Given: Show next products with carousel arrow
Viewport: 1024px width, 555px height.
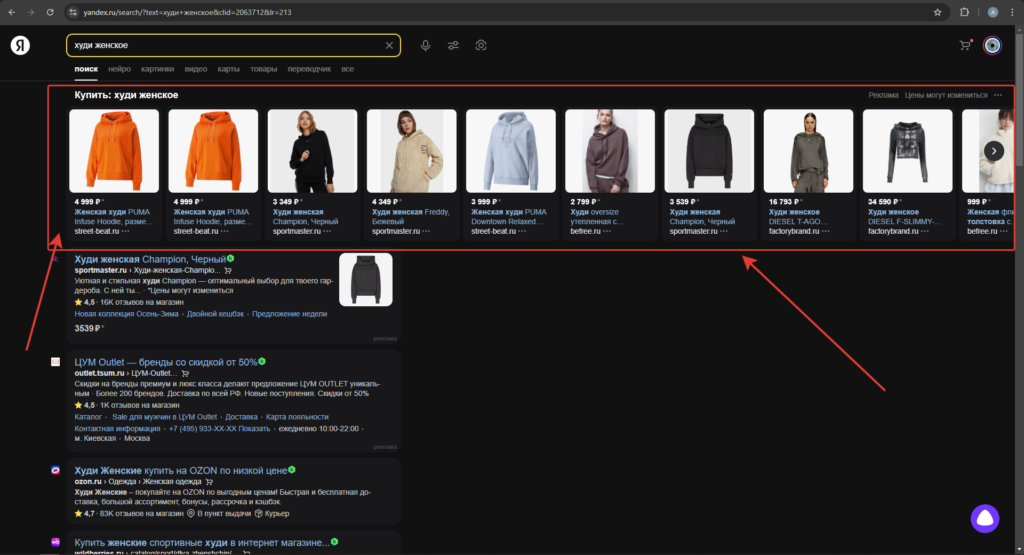Looking at the screenshot, I should [x=994, y=151].
